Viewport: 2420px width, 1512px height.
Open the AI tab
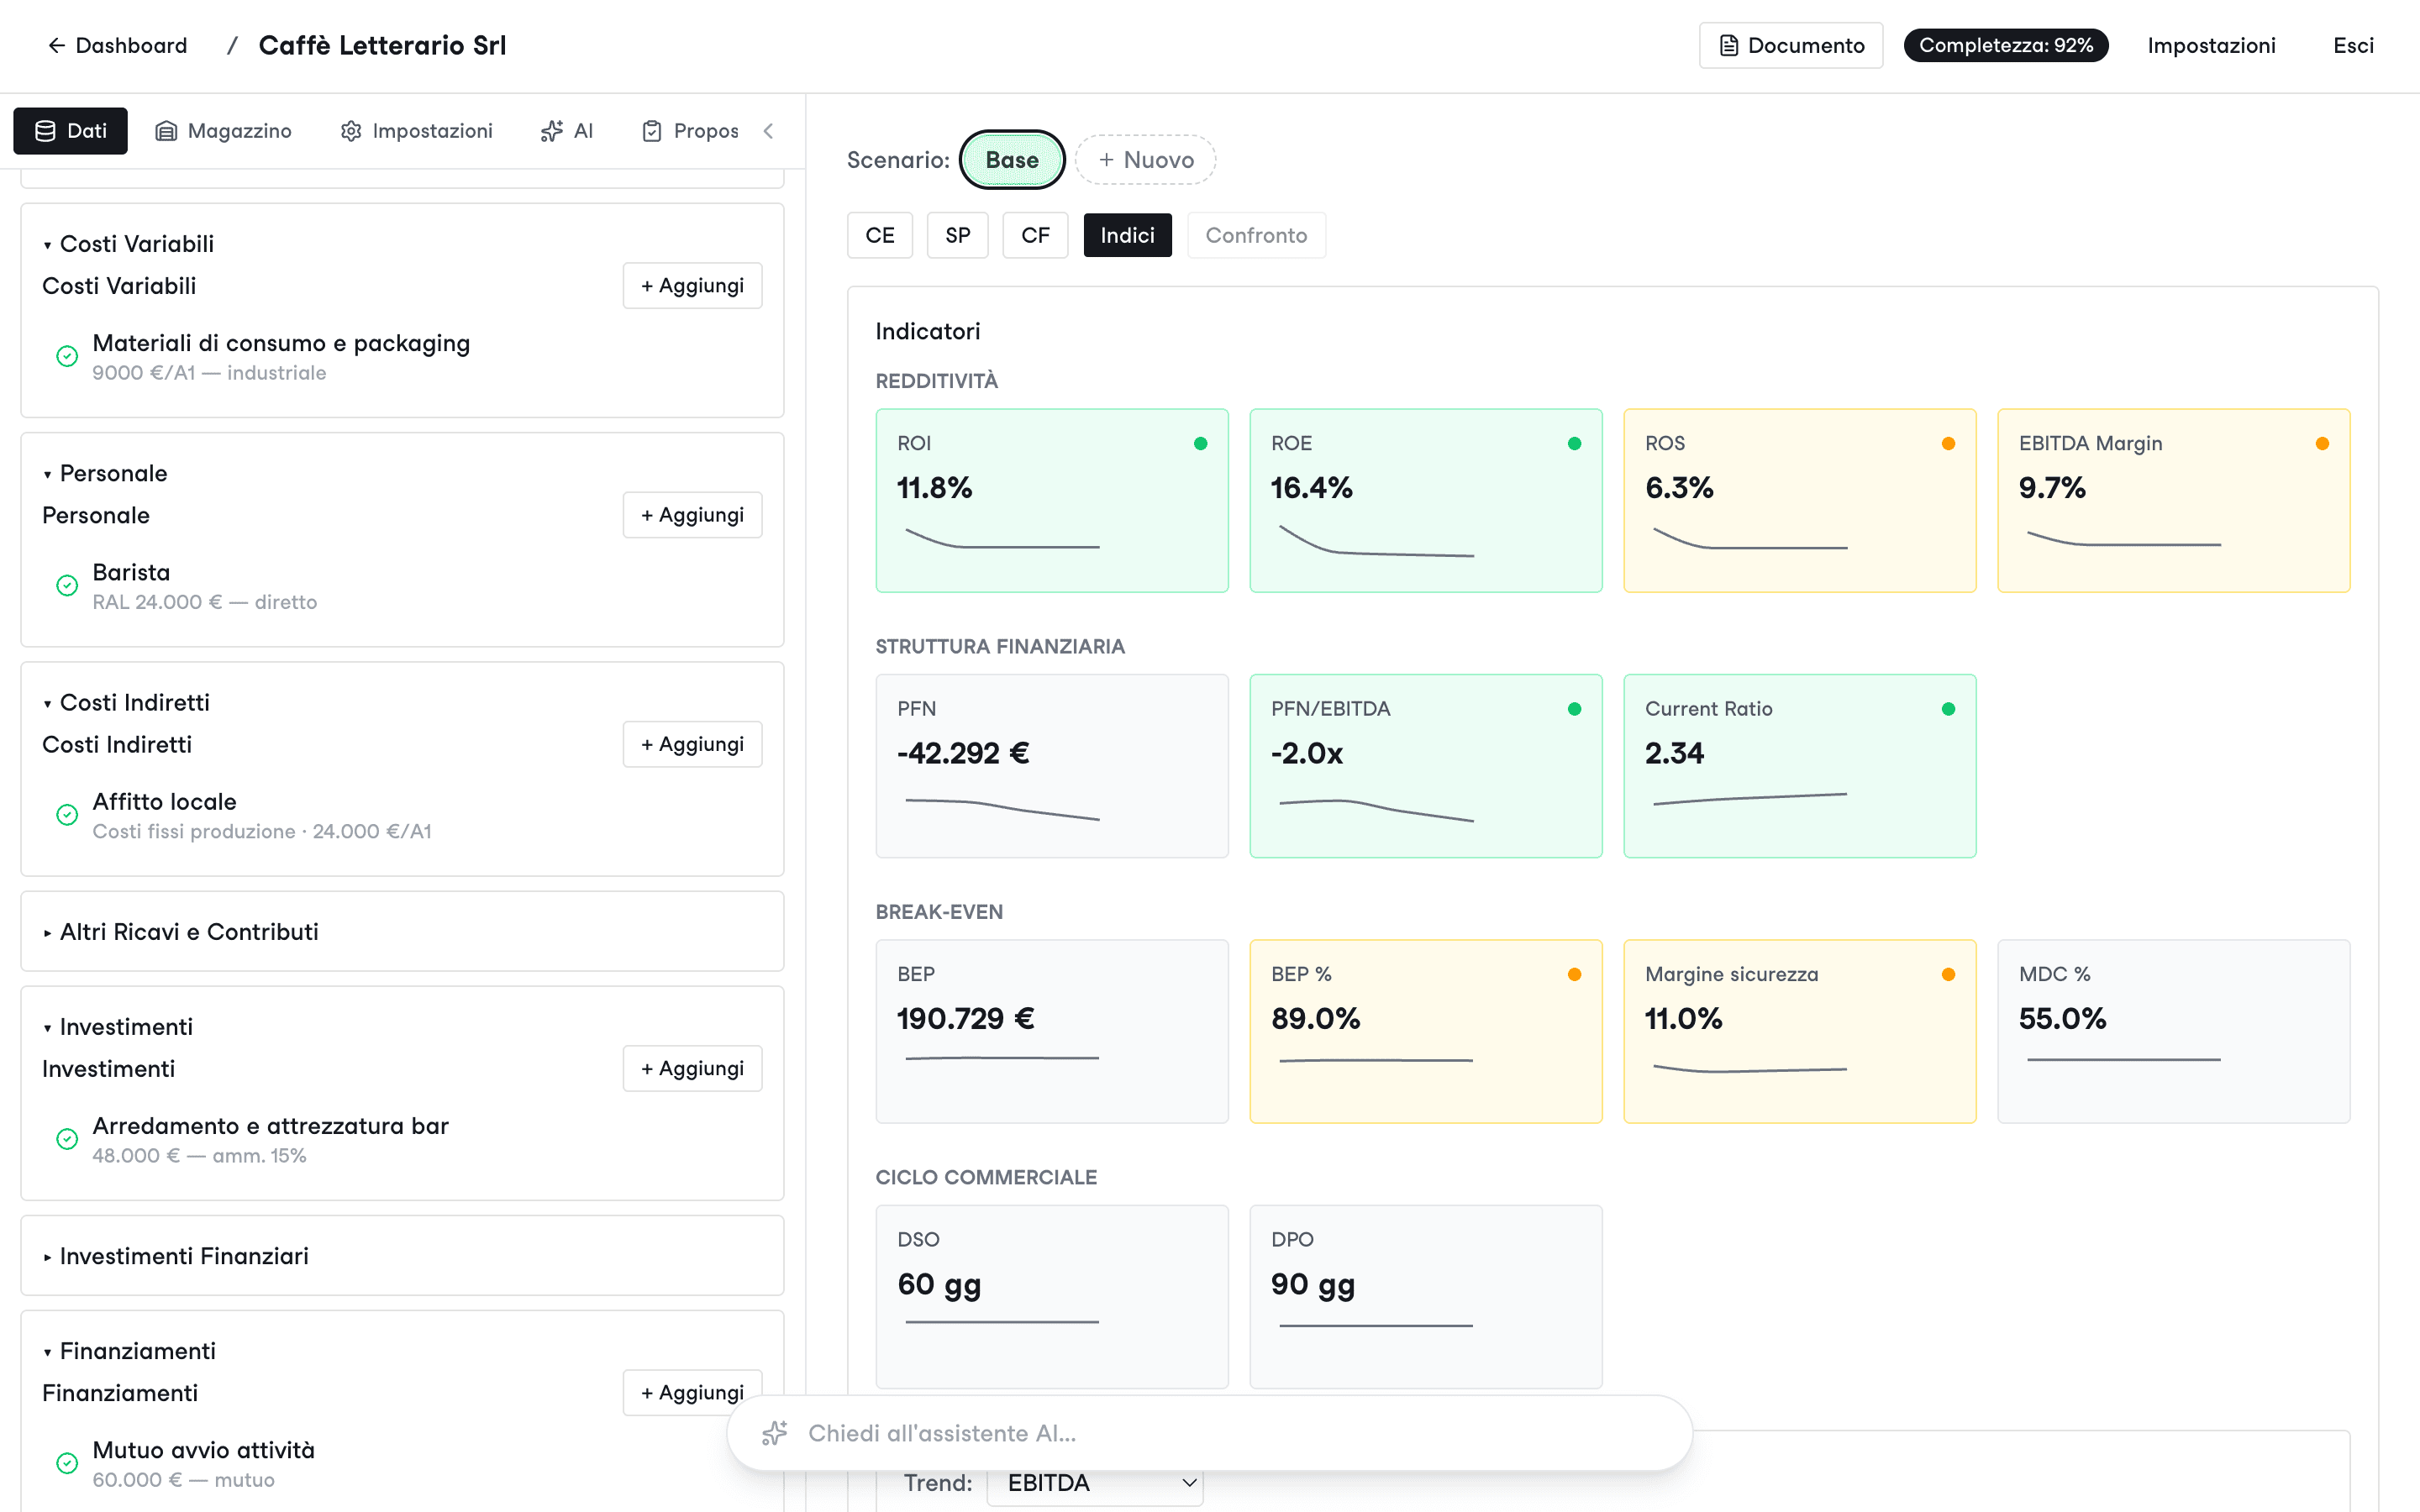click(567, 131)
